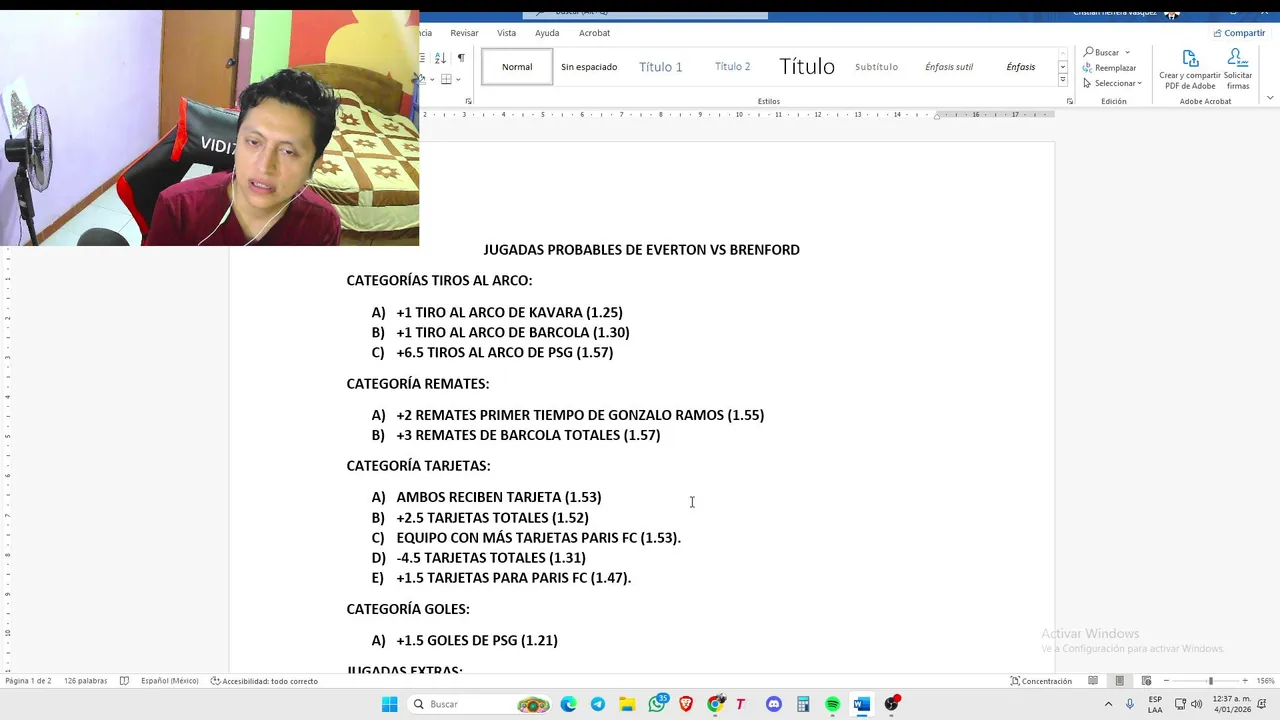The height and width of the screenshot is (720, 1280).
Task: Click Reemplazar in the Edición group
Action: 1109,68
